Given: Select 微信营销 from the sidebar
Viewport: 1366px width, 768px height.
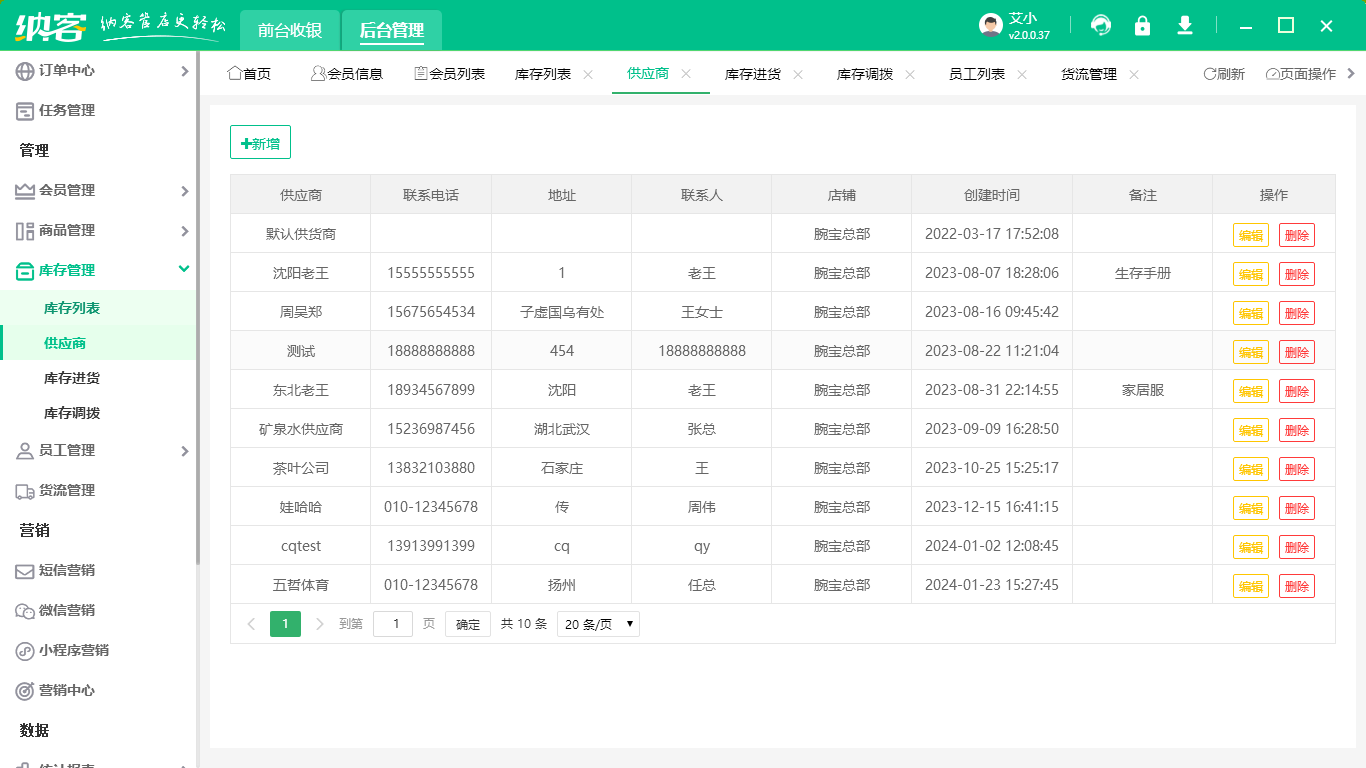Looking at the screenshot, I should (73, 610).
